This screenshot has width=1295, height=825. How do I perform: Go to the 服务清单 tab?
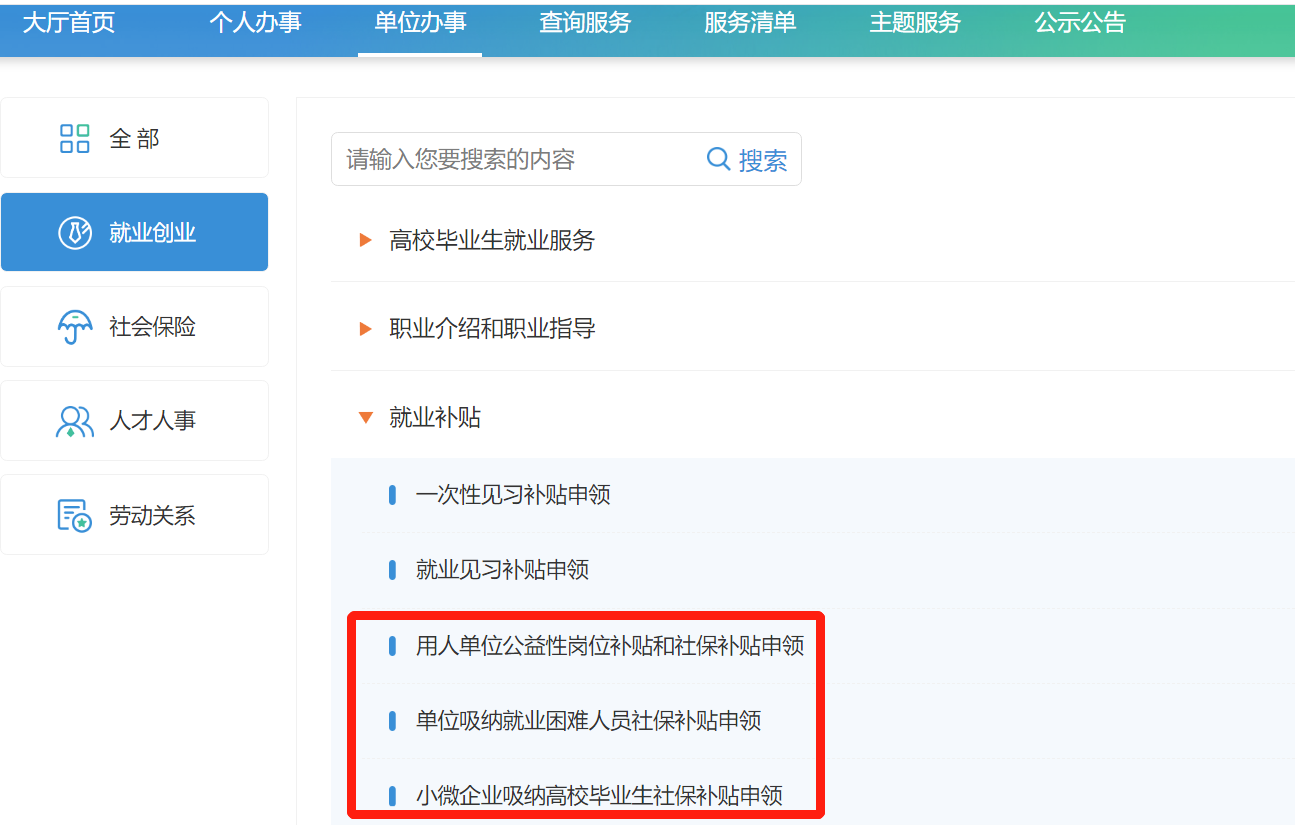750,23
